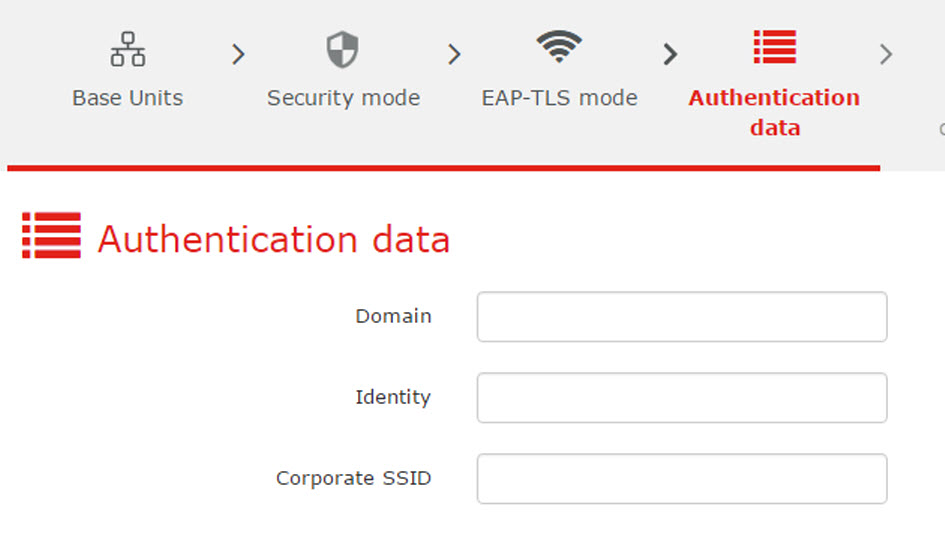Focus the Identity text field
This screenshot has width=945, height=534.
(682, 398)
